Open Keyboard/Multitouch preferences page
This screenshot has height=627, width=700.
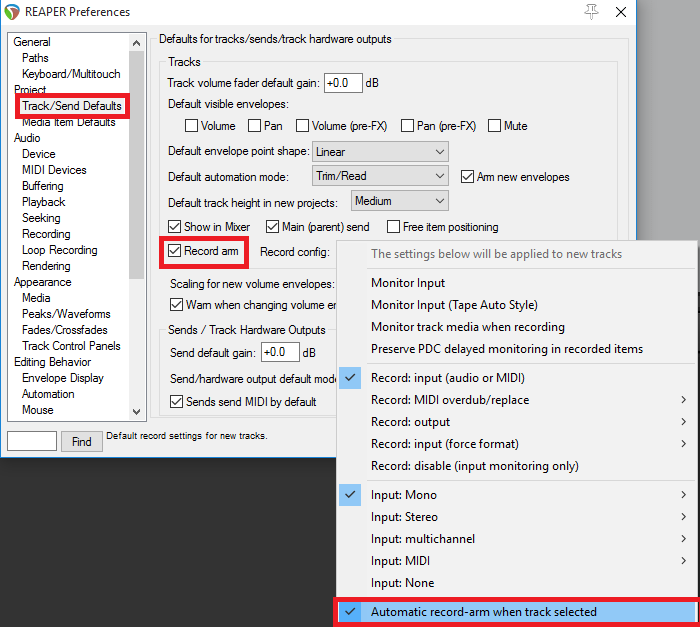pos(71,74)
